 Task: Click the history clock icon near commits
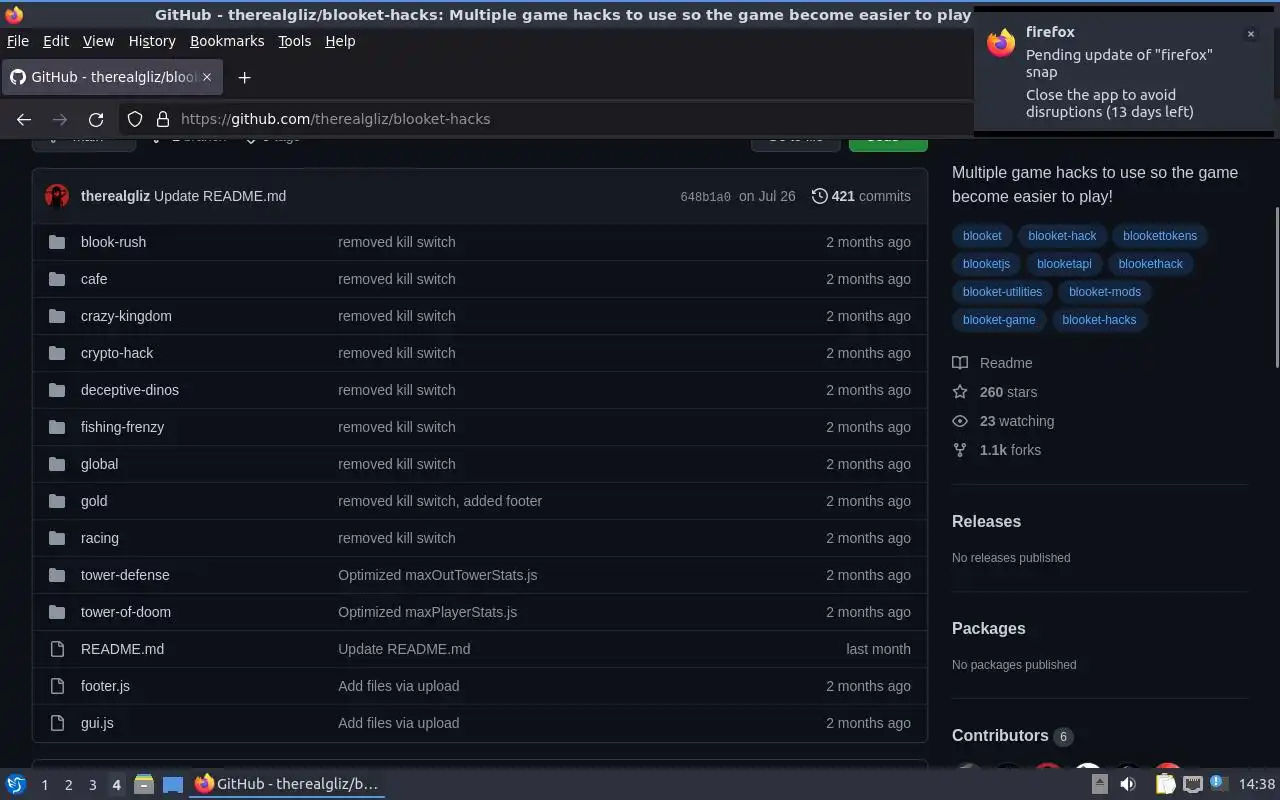819,196
